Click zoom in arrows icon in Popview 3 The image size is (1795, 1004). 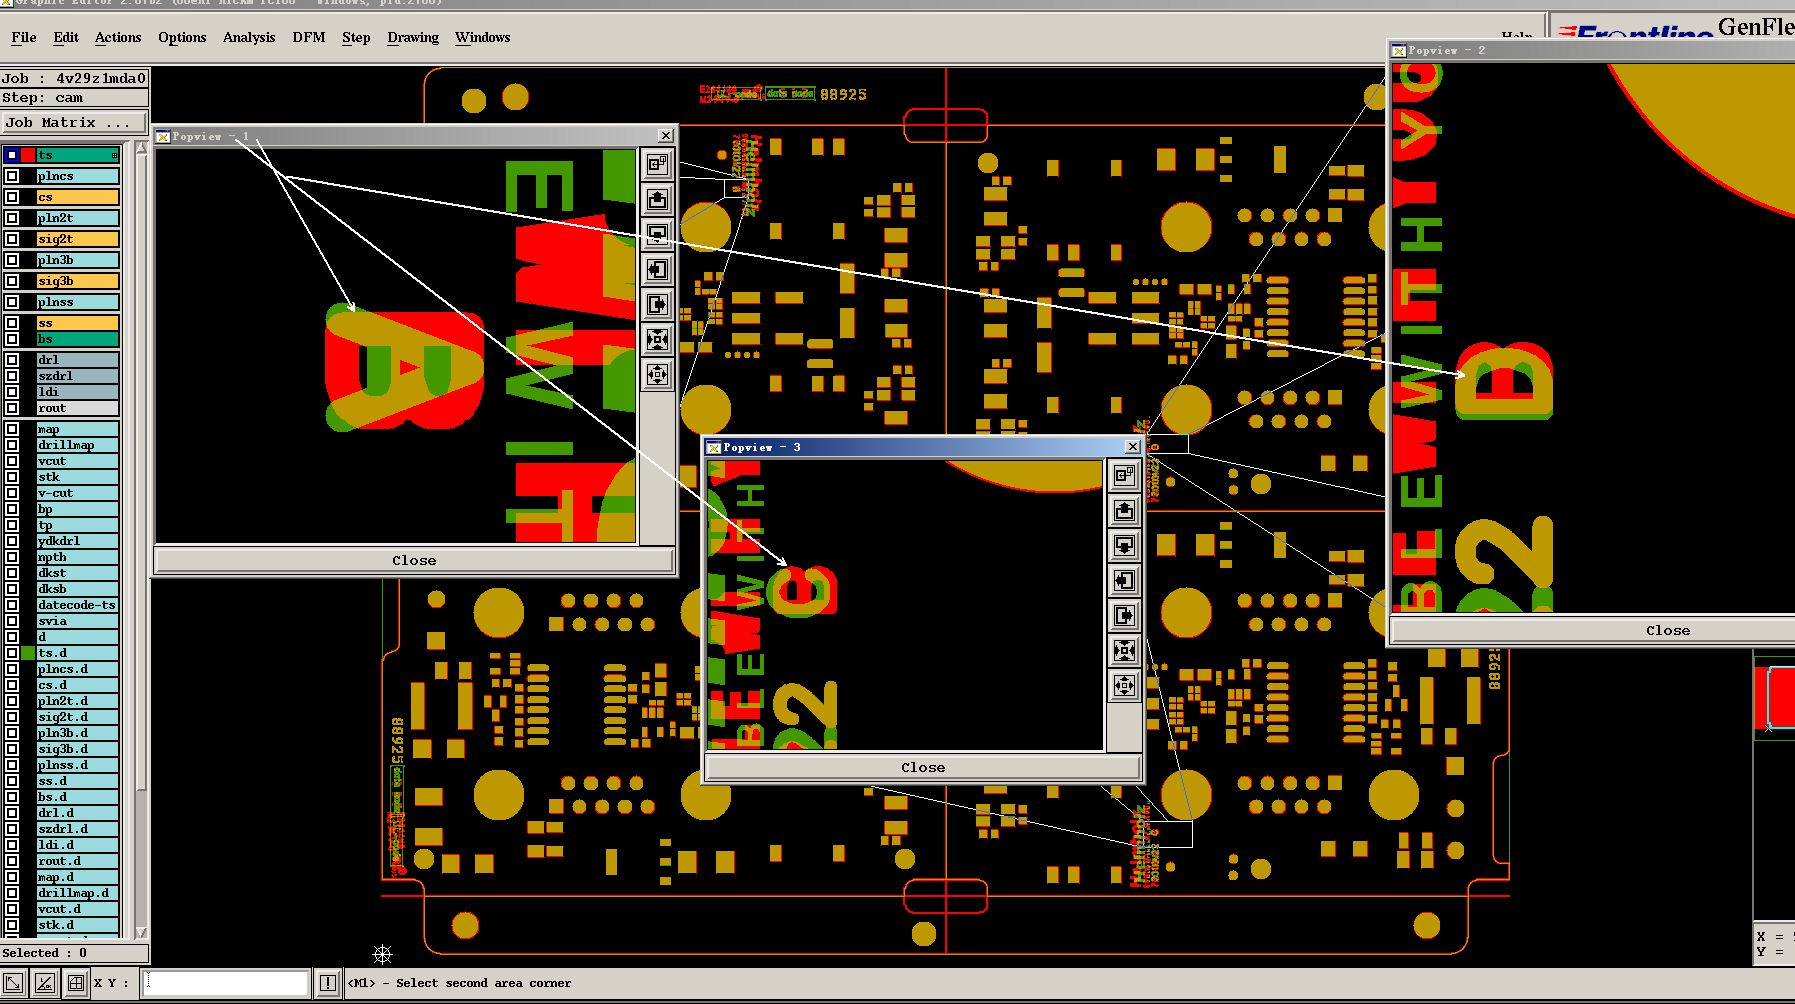pos(1124,651)
